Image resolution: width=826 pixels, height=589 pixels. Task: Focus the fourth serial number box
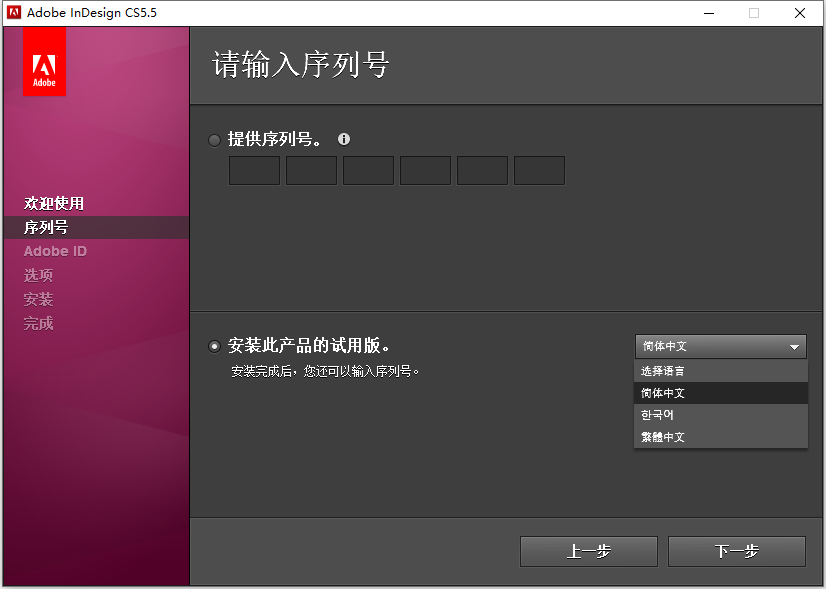[x=425, y=170]
